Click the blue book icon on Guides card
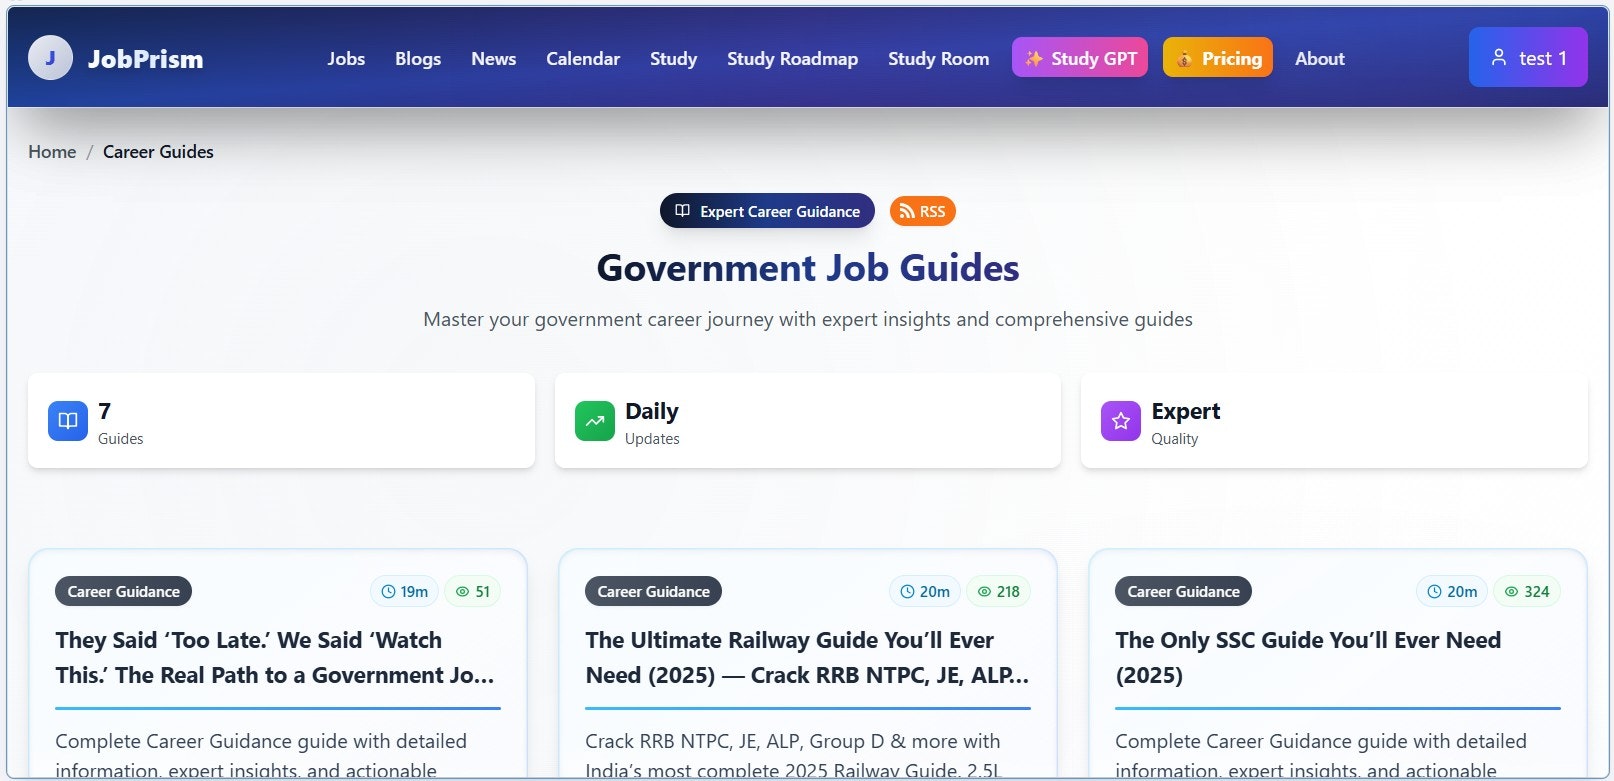The image size is (1614, 781). (x=68, y=421)
